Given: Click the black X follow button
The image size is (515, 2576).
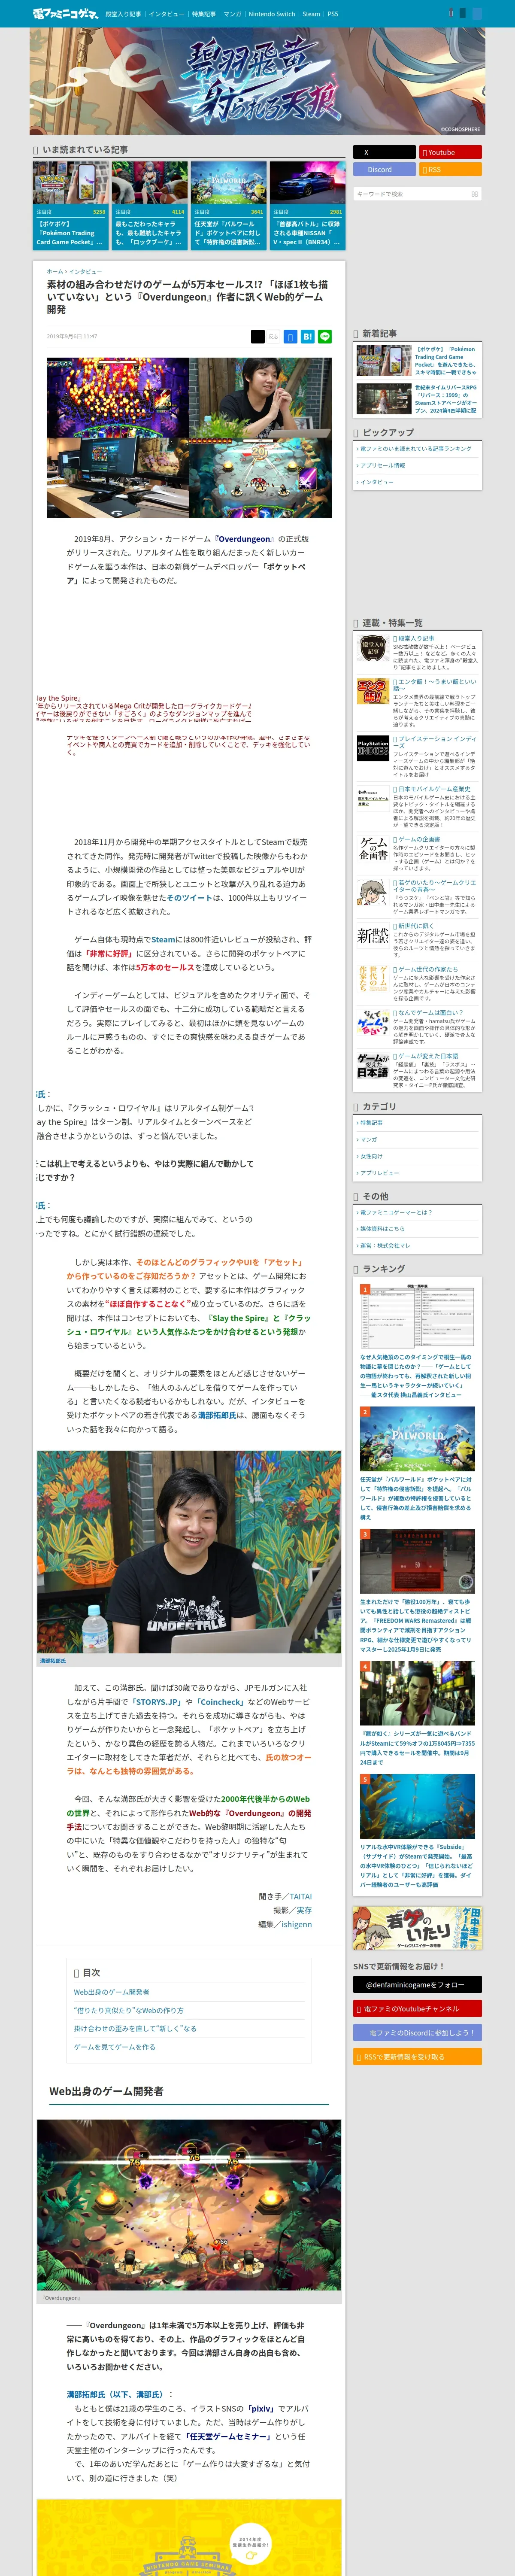Looking at the screenshot, I should tap(384, 152).
